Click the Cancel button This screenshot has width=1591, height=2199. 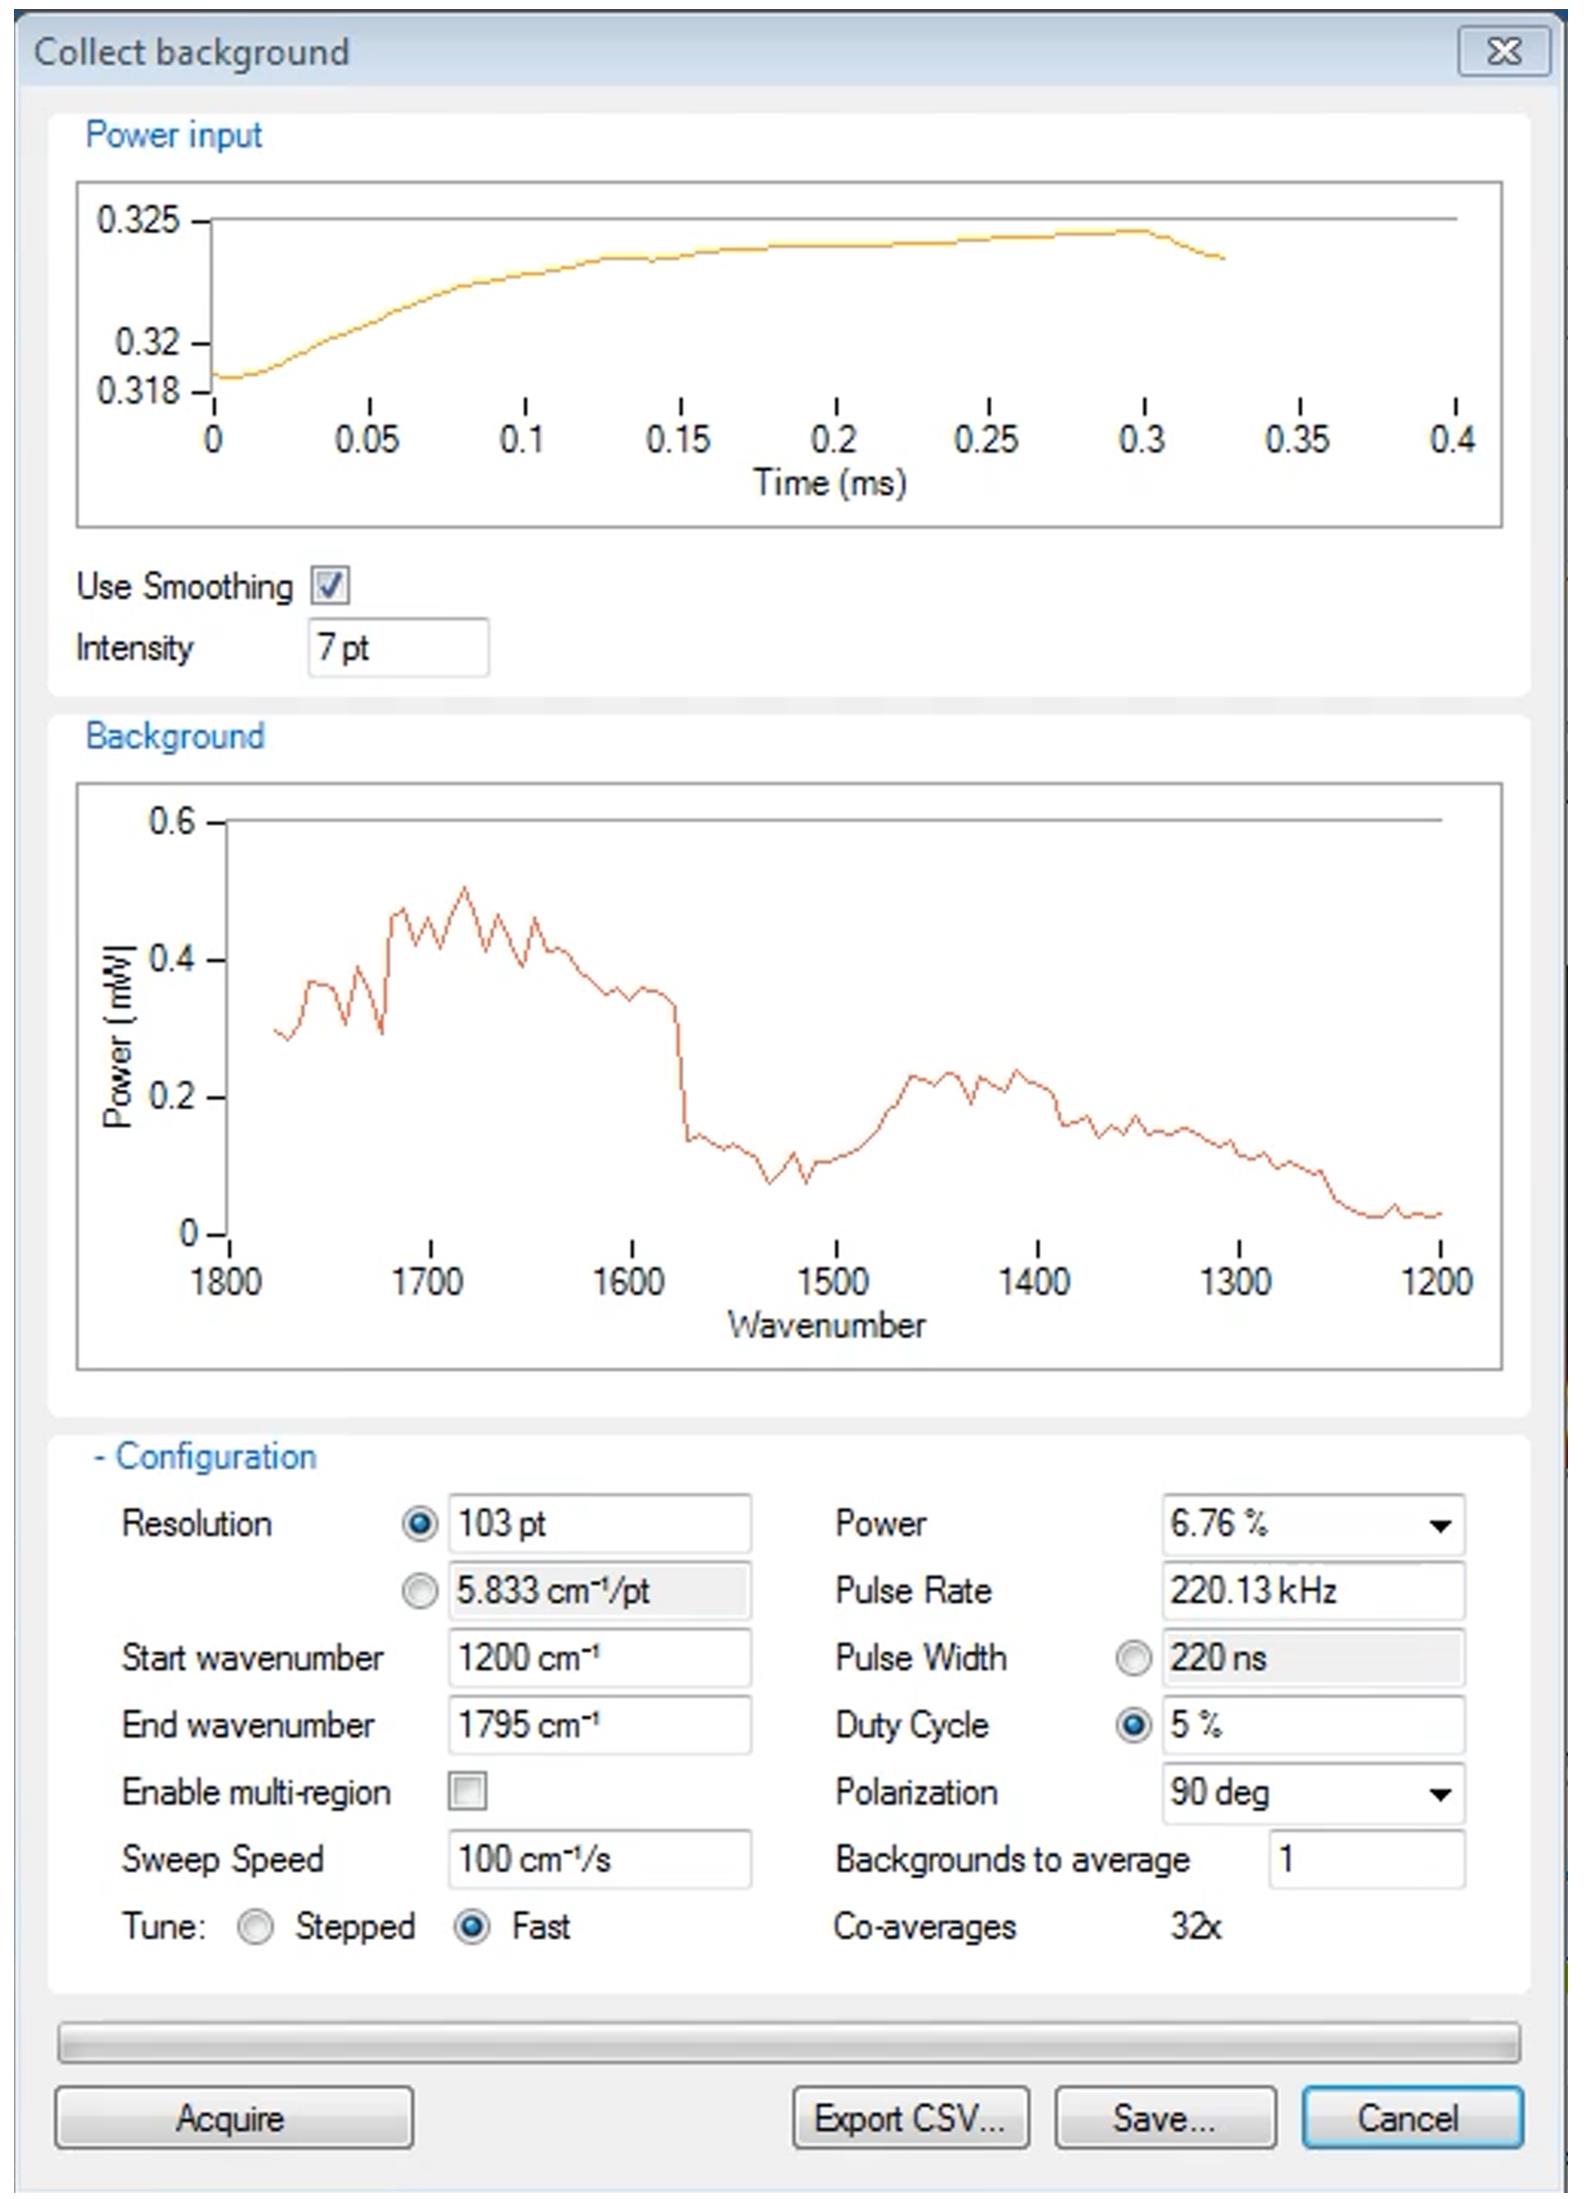[x=1412, y=2118]
